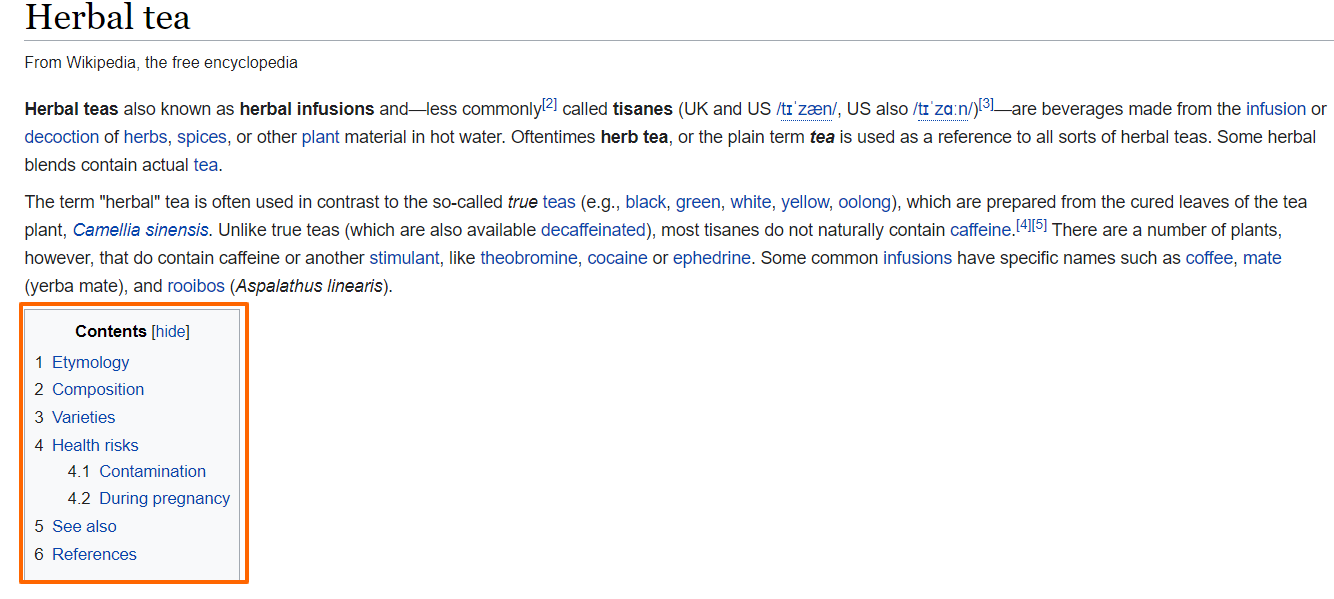Open citation footnote [2]
Viewport: 1334px width, 599px height.
[549, 104]
